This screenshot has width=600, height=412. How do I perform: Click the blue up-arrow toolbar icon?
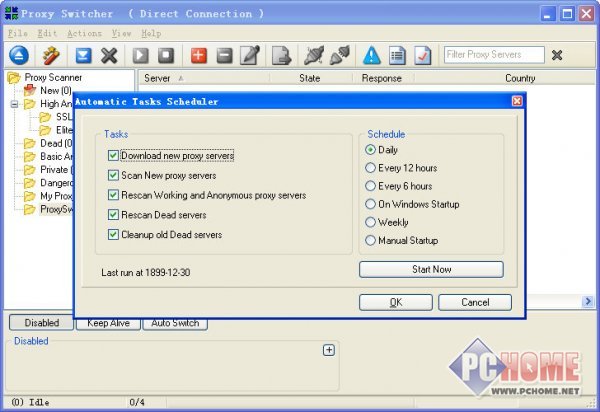tap(19, 55)
